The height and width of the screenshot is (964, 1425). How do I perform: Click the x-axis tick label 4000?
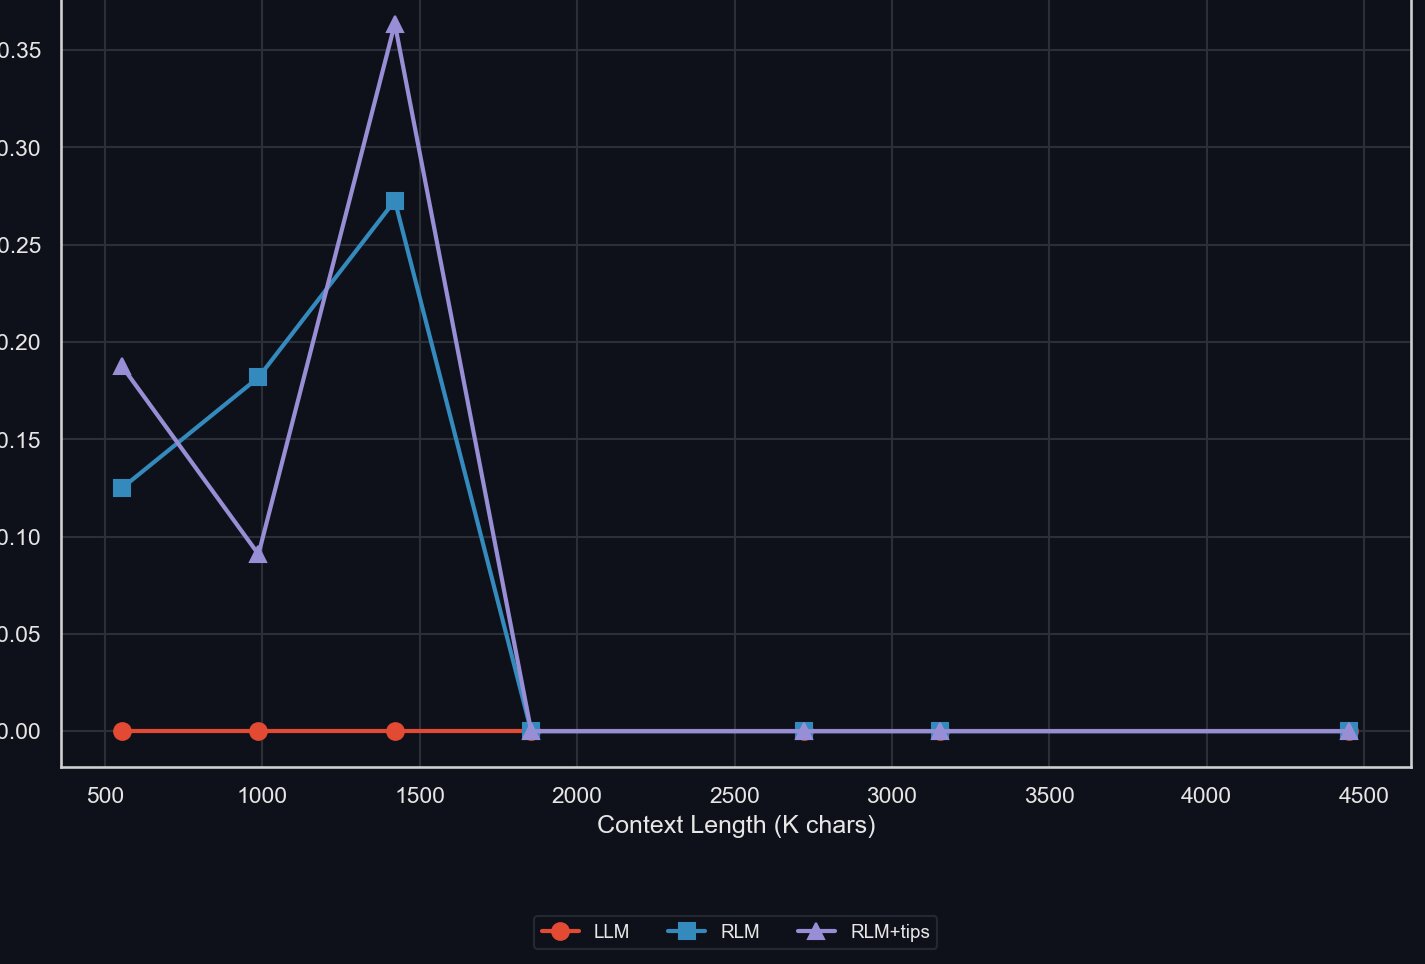click(1206, 796)
